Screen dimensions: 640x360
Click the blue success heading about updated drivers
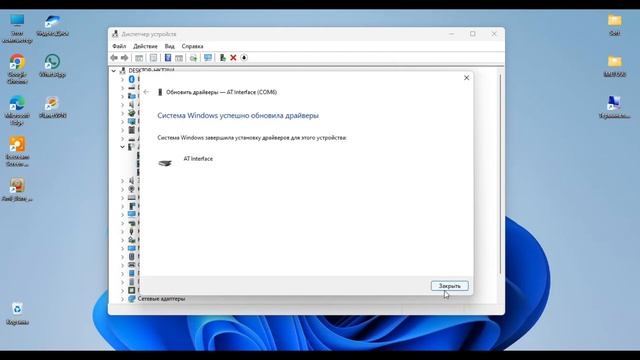[238, 116]
